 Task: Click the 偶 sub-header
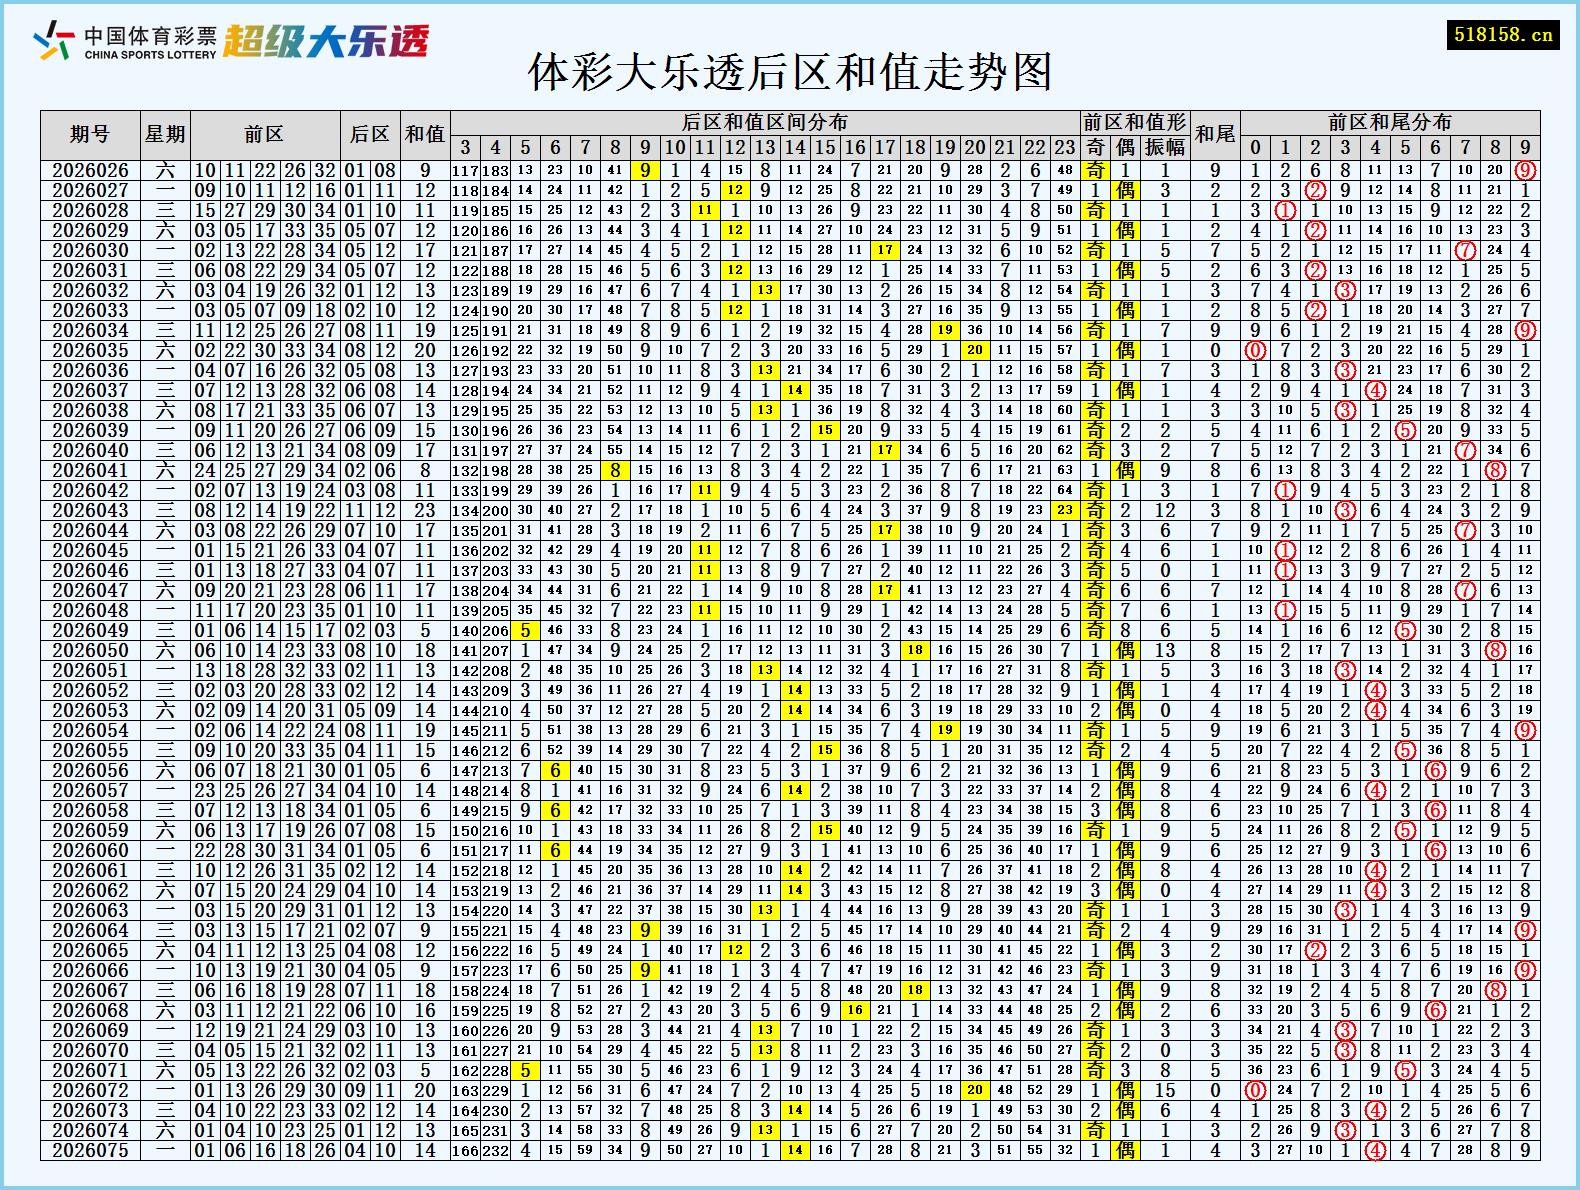coord(1125,147)
